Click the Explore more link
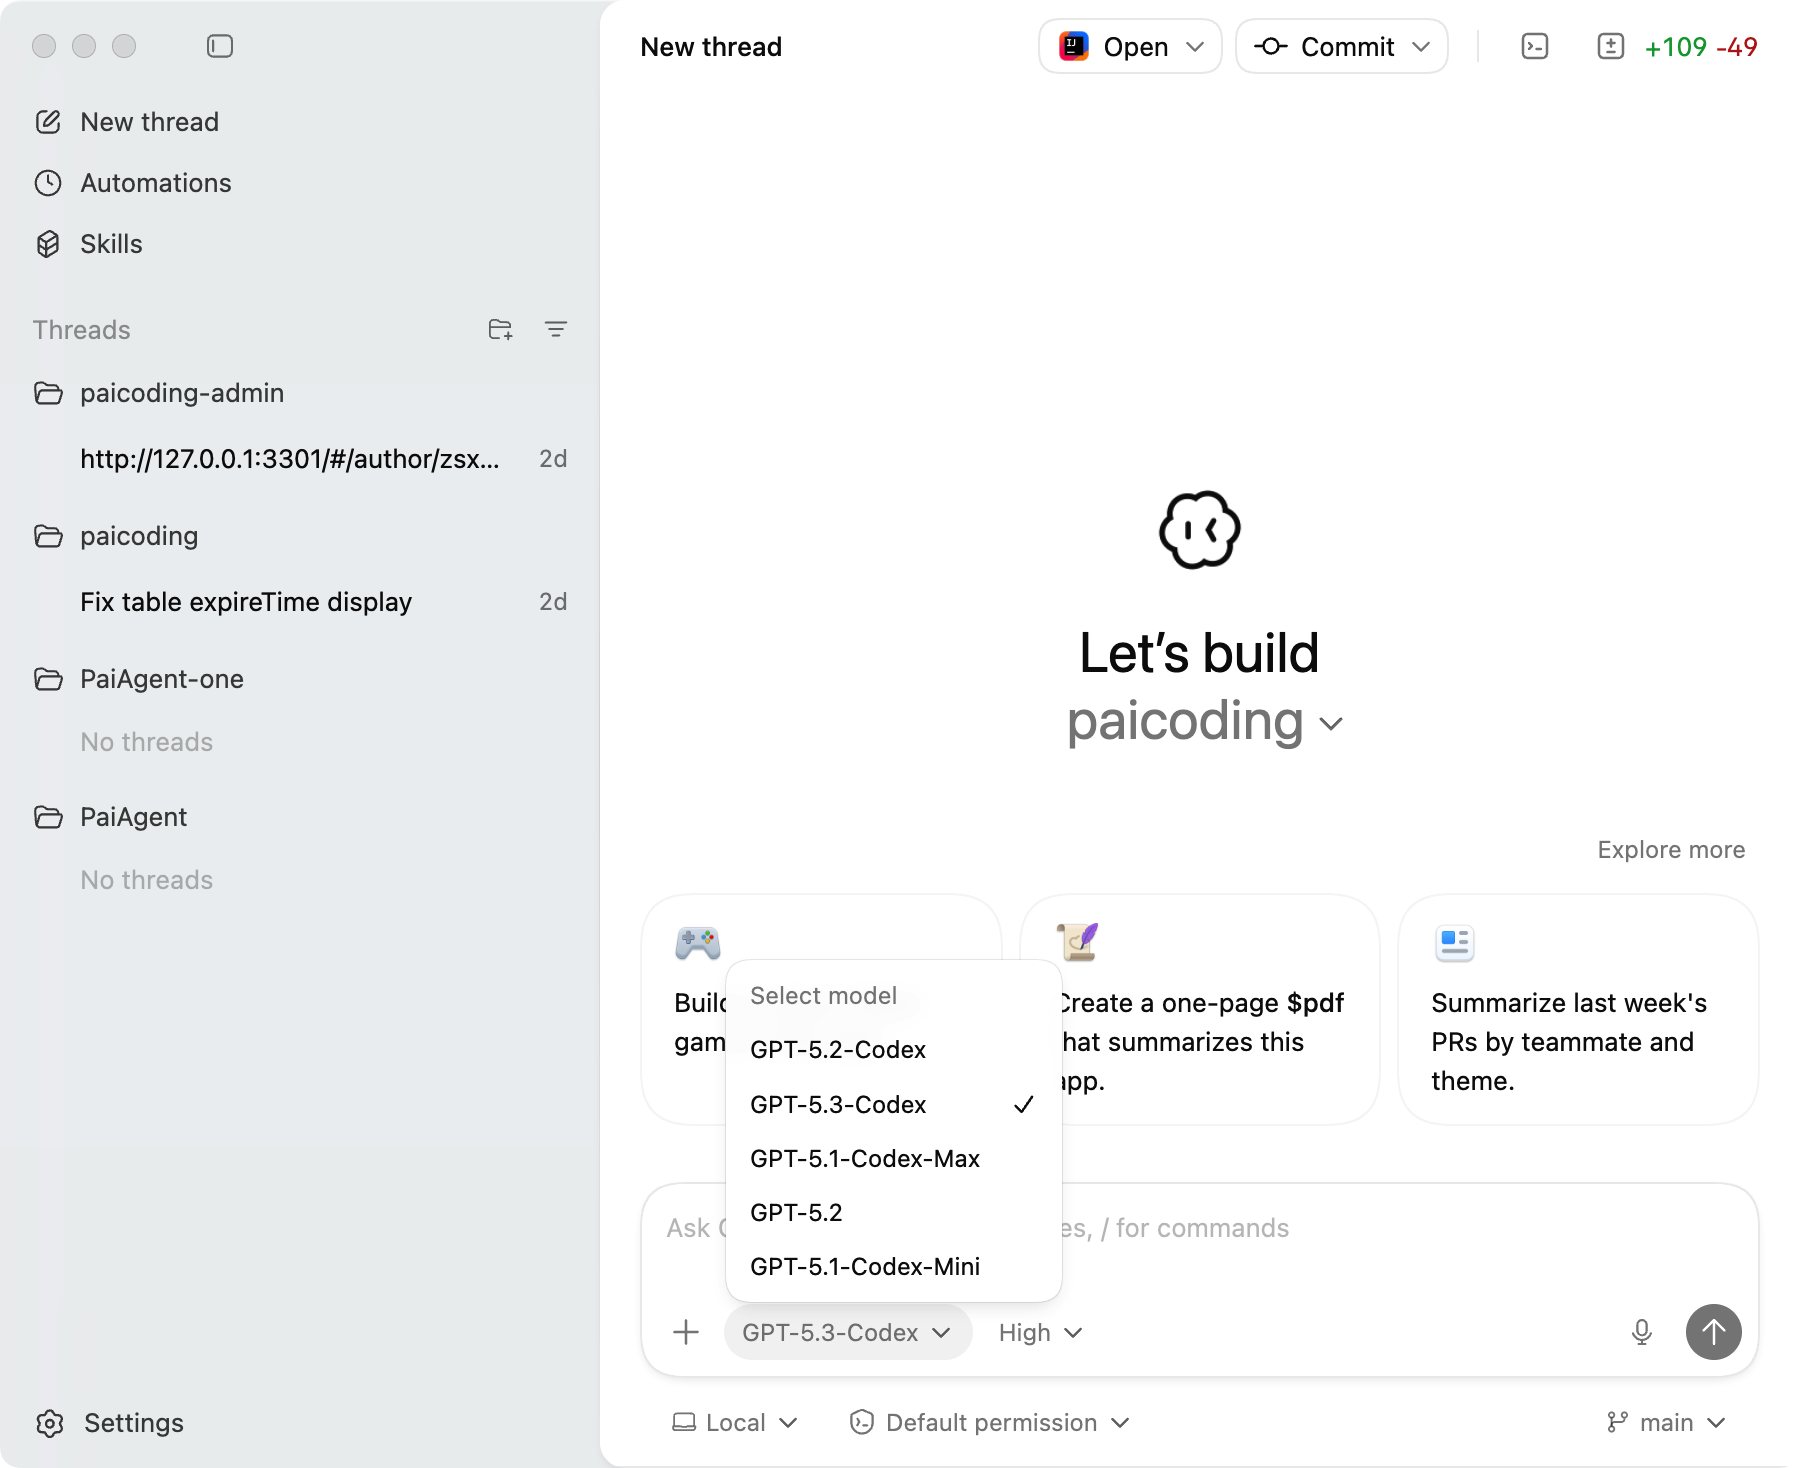The image size is (1800, 1468). pyautogui.click(x=1670, y=850)
